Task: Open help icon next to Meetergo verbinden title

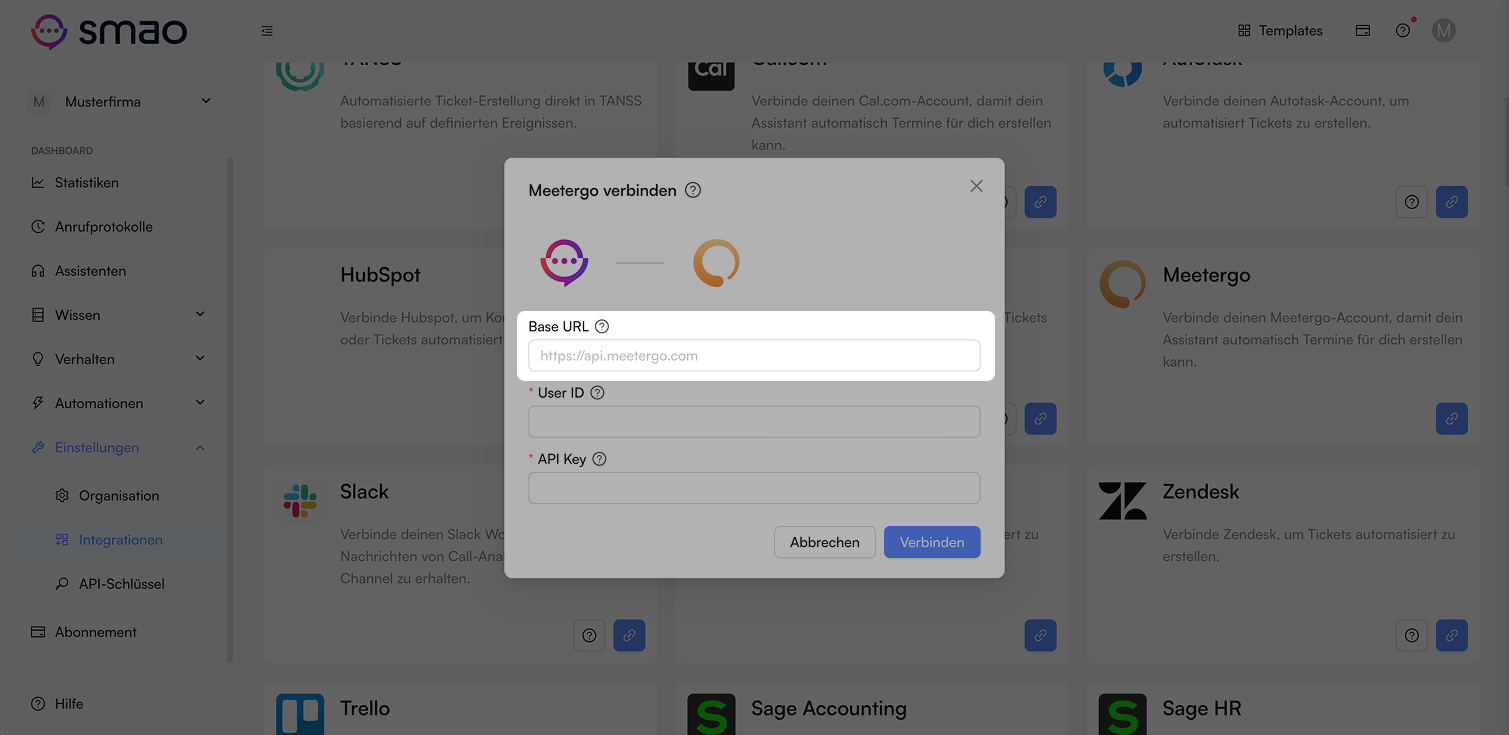Action: click(x=693, y=190)
